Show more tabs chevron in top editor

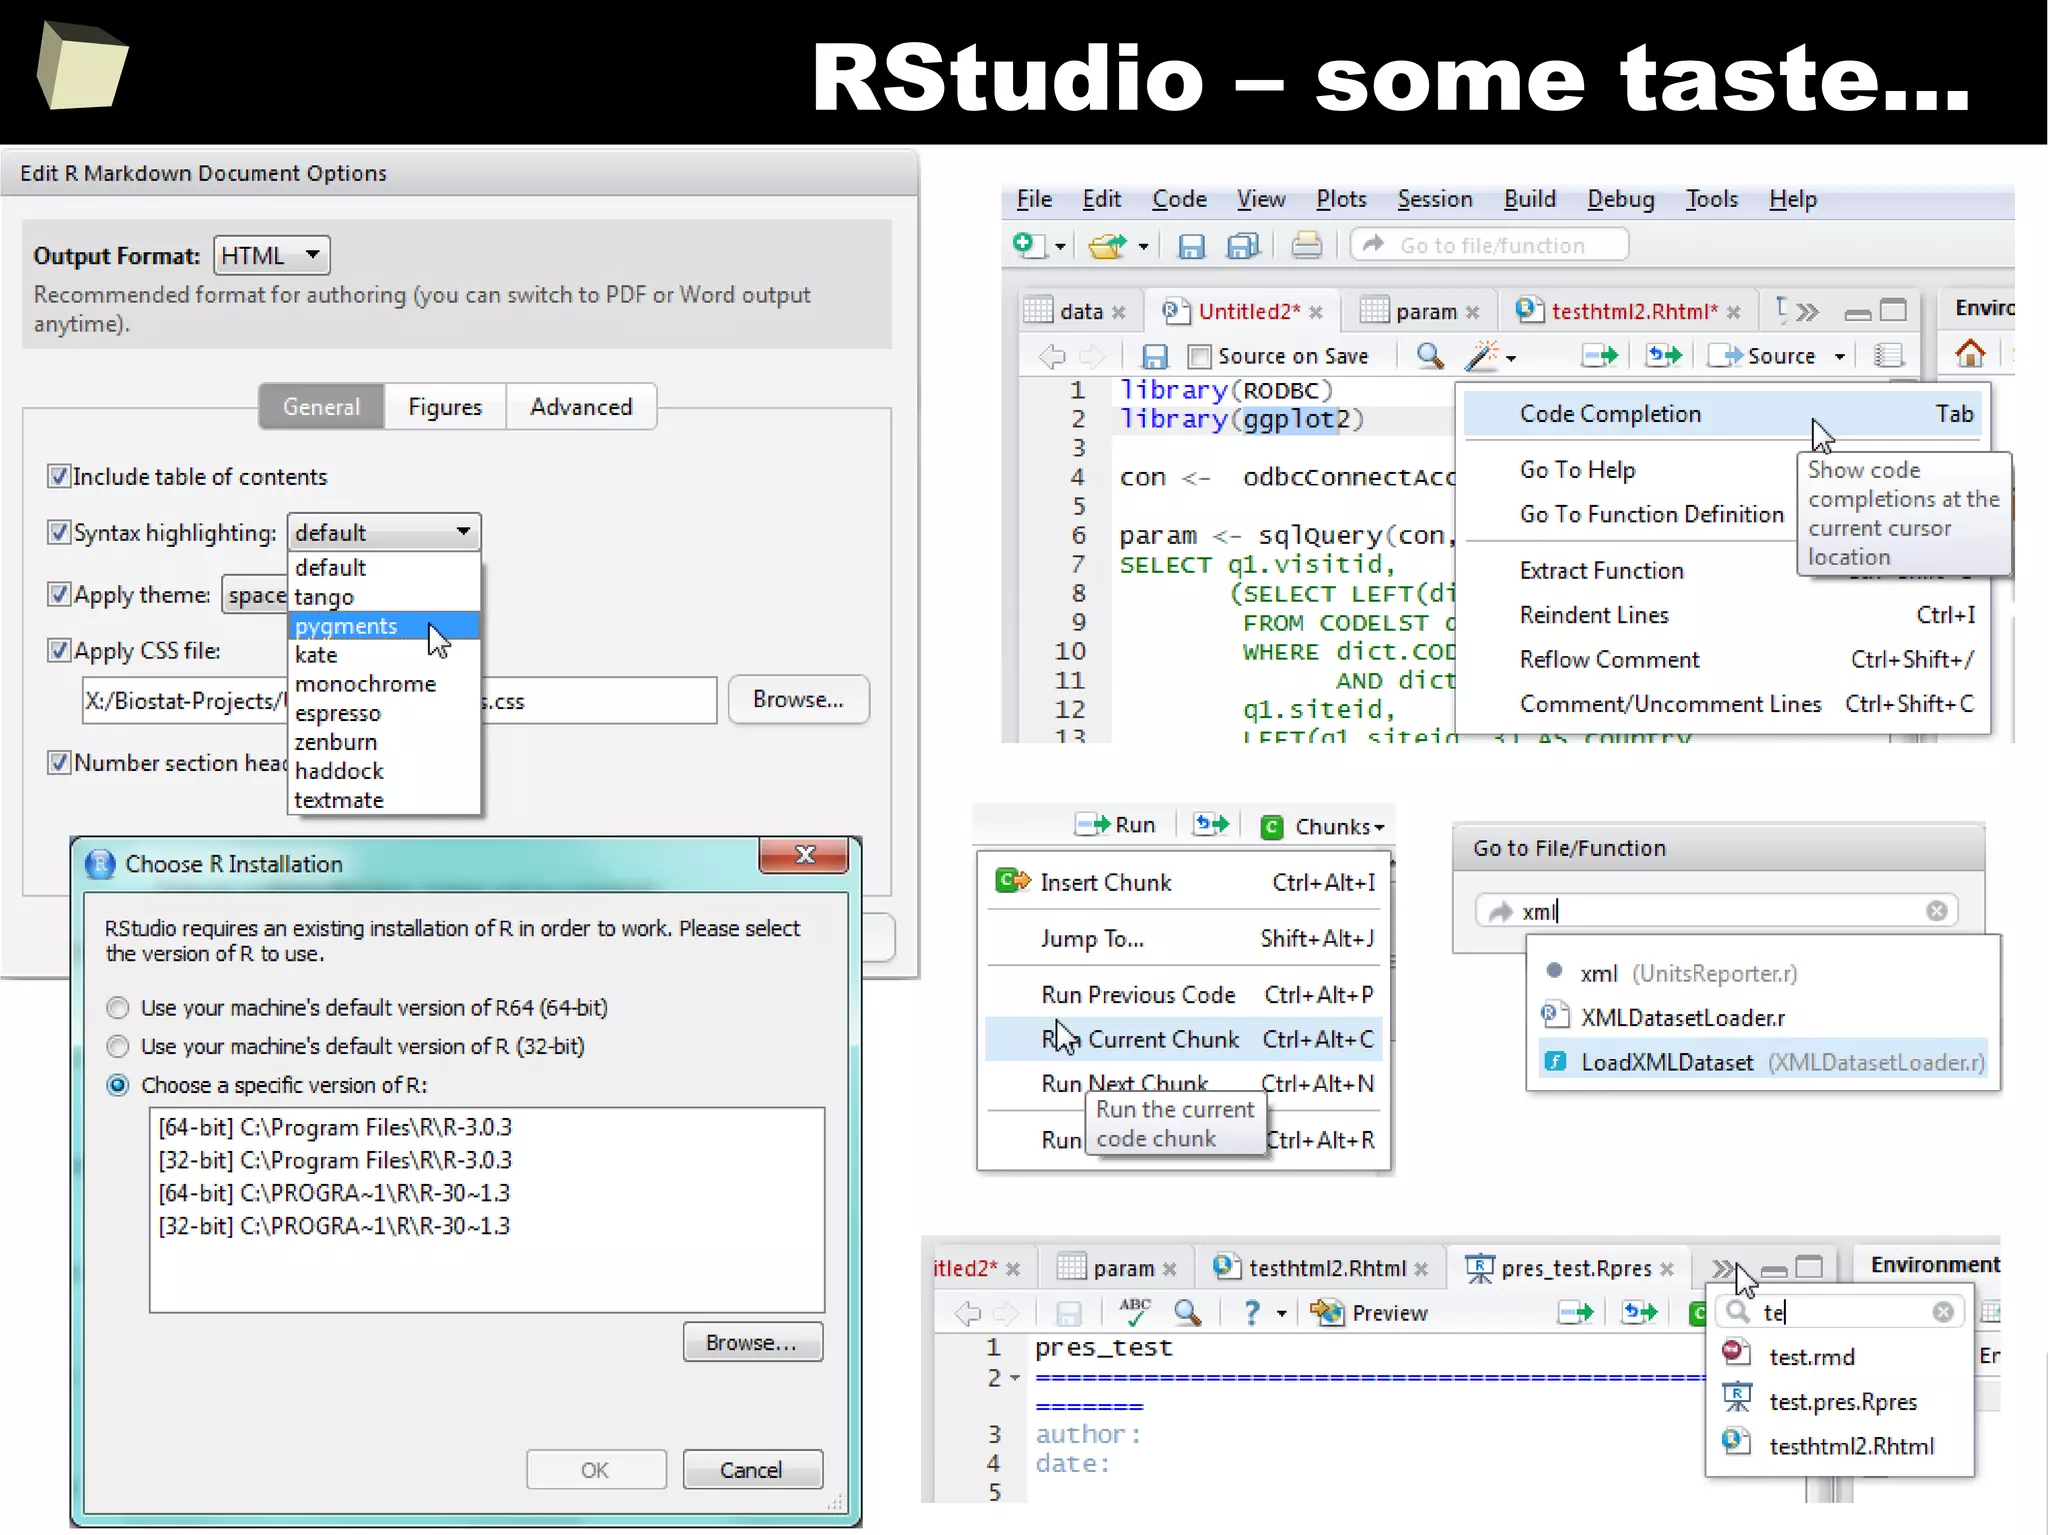coord(1806,312)
